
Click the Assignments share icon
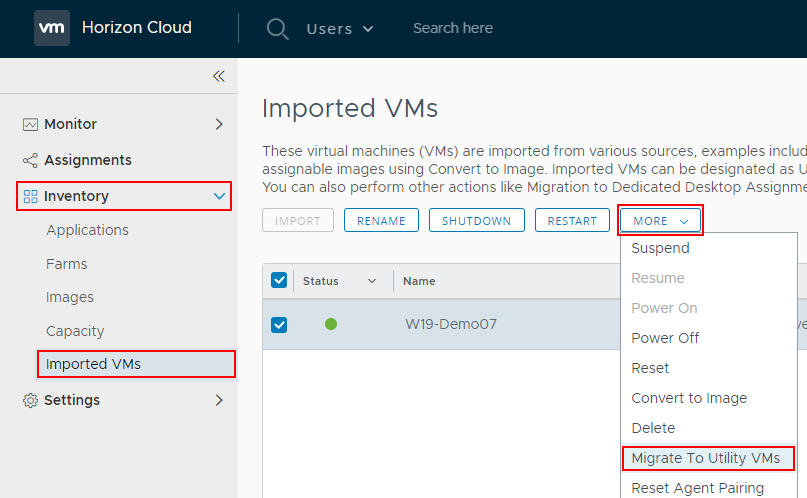coord(30,160)
